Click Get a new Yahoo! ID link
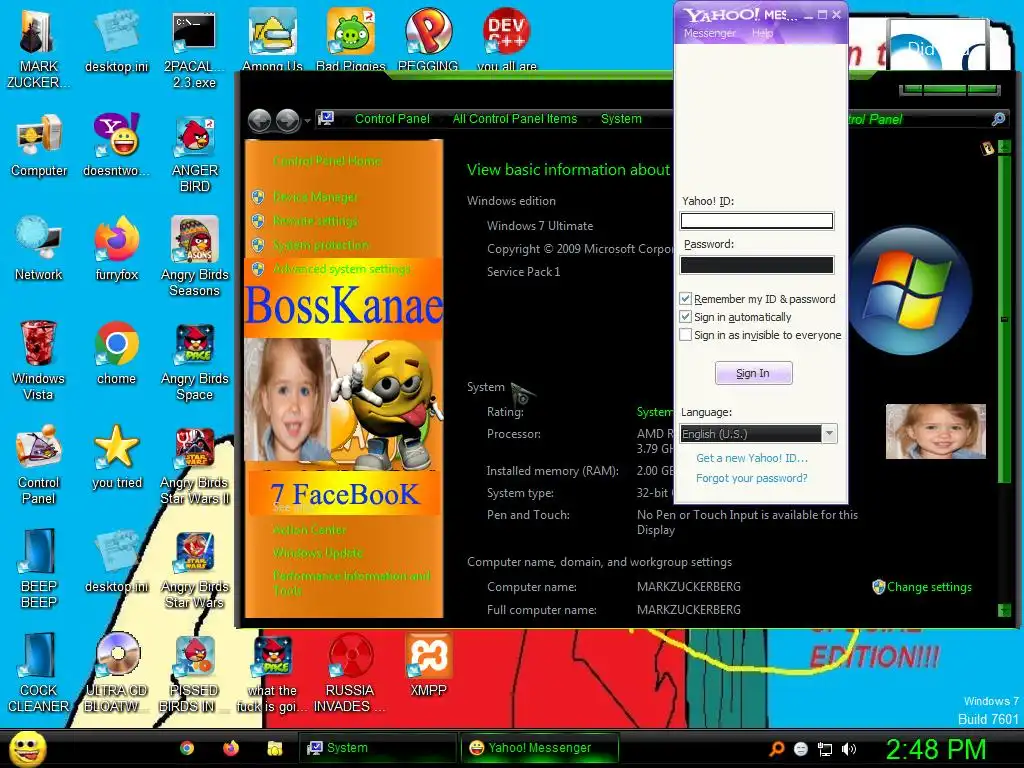This screenshot has height=768, width=1024. [x=752, y=458]
